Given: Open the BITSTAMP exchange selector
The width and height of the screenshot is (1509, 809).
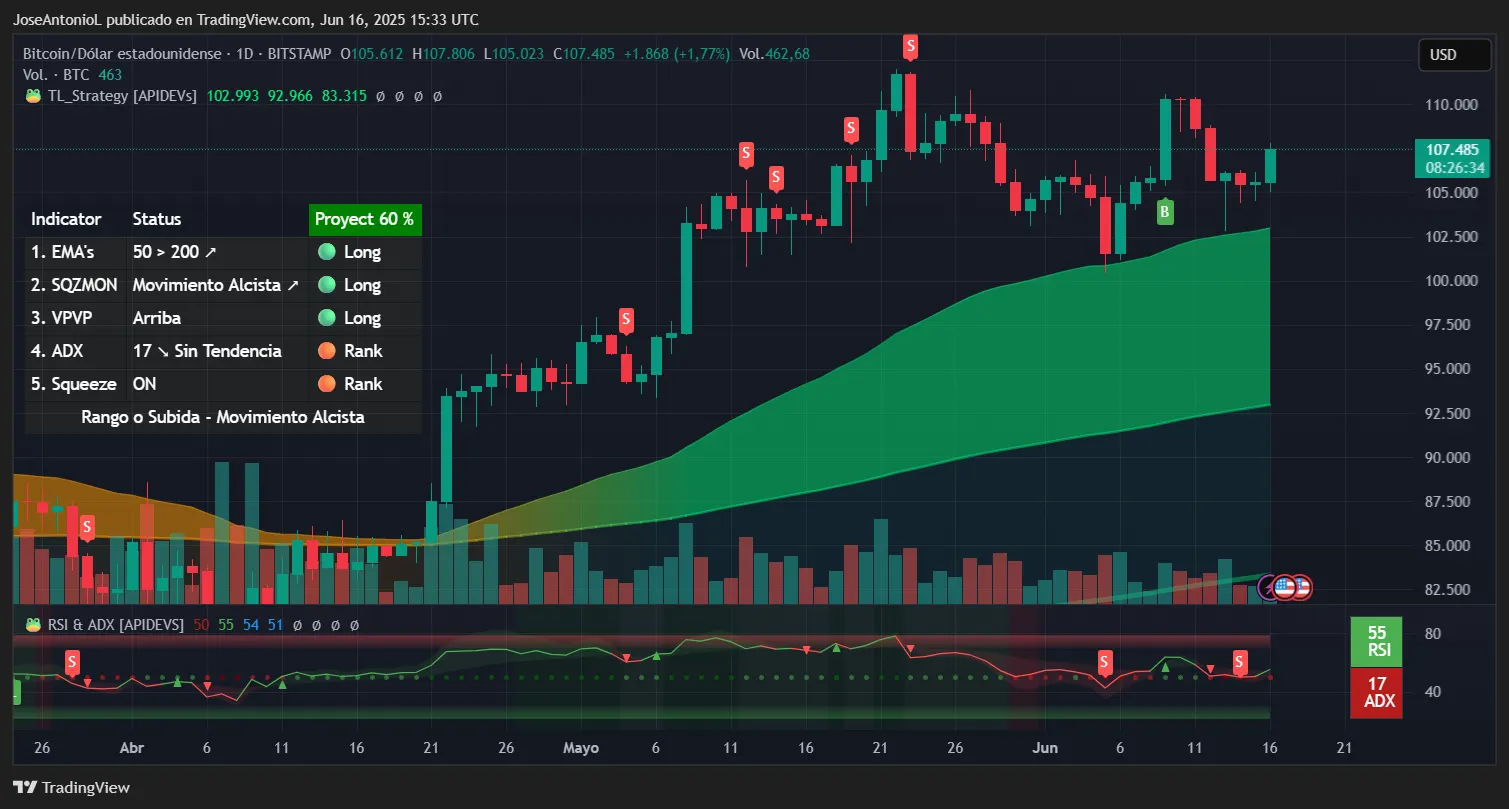Looking at the screenshot, I should pyautogui.click(x=298, y=54).
